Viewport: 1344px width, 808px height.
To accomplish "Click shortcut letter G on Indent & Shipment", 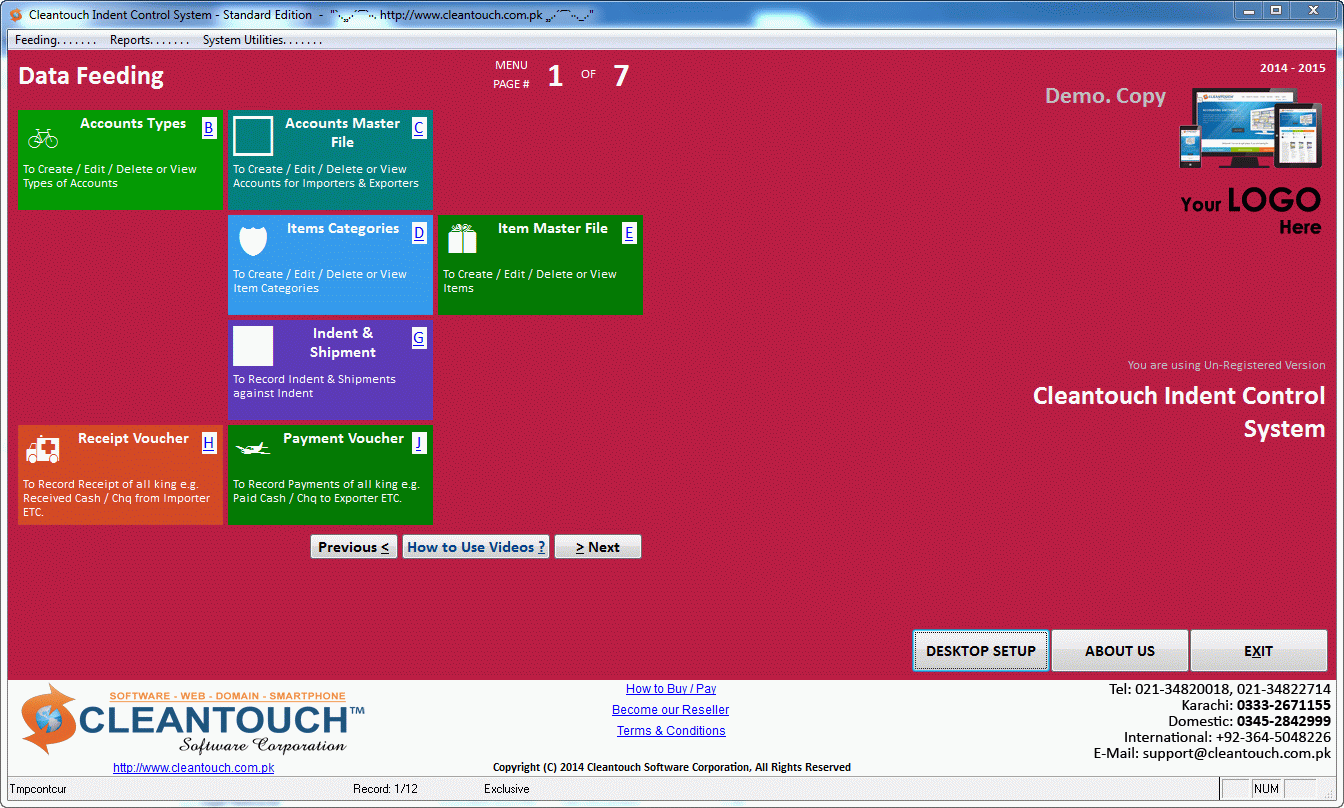I will pos(419,337).
